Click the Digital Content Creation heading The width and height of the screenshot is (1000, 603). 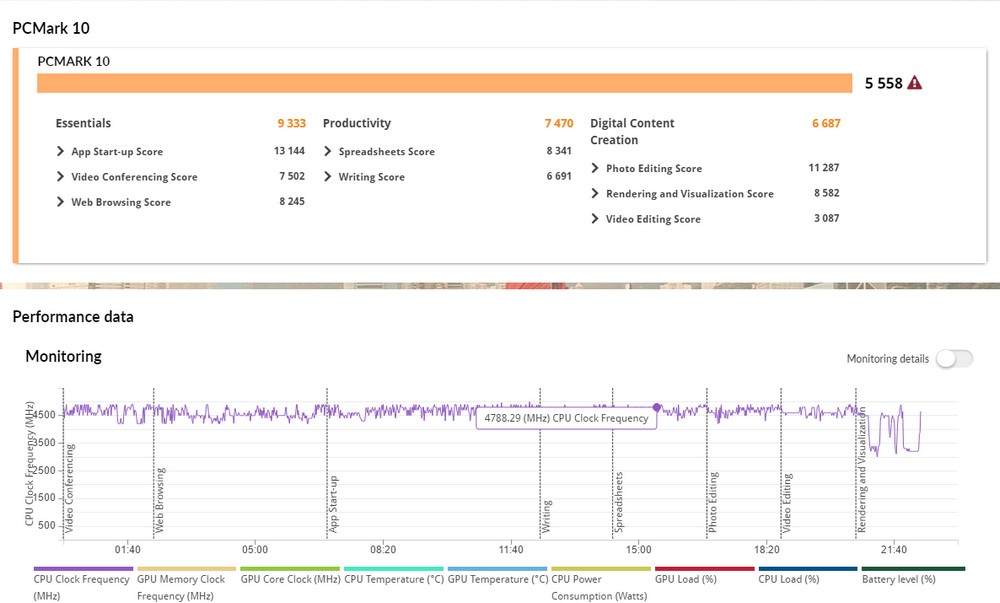point(632,131)
